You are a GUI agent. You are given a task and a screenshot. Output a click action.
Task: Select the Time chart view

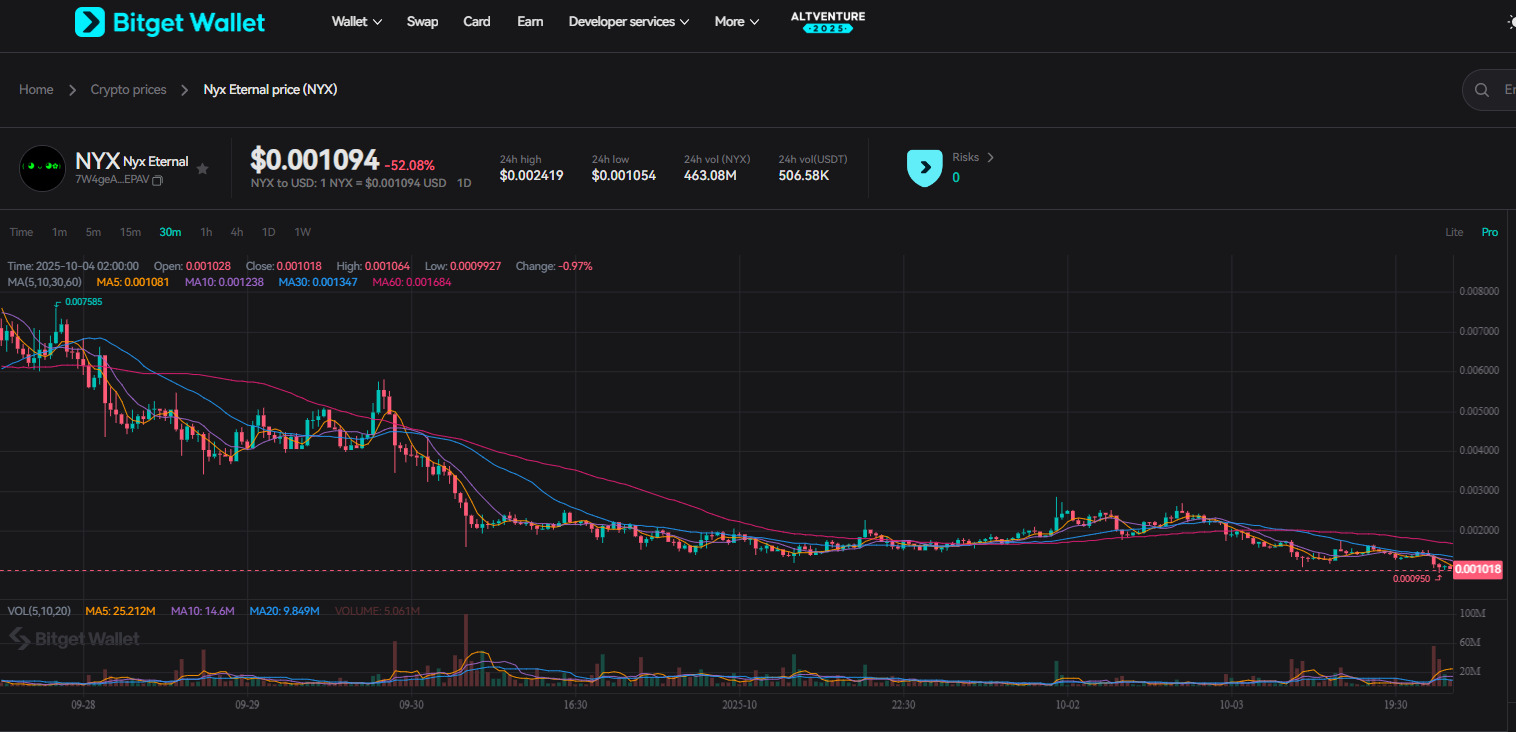click(x=21, y=232)
